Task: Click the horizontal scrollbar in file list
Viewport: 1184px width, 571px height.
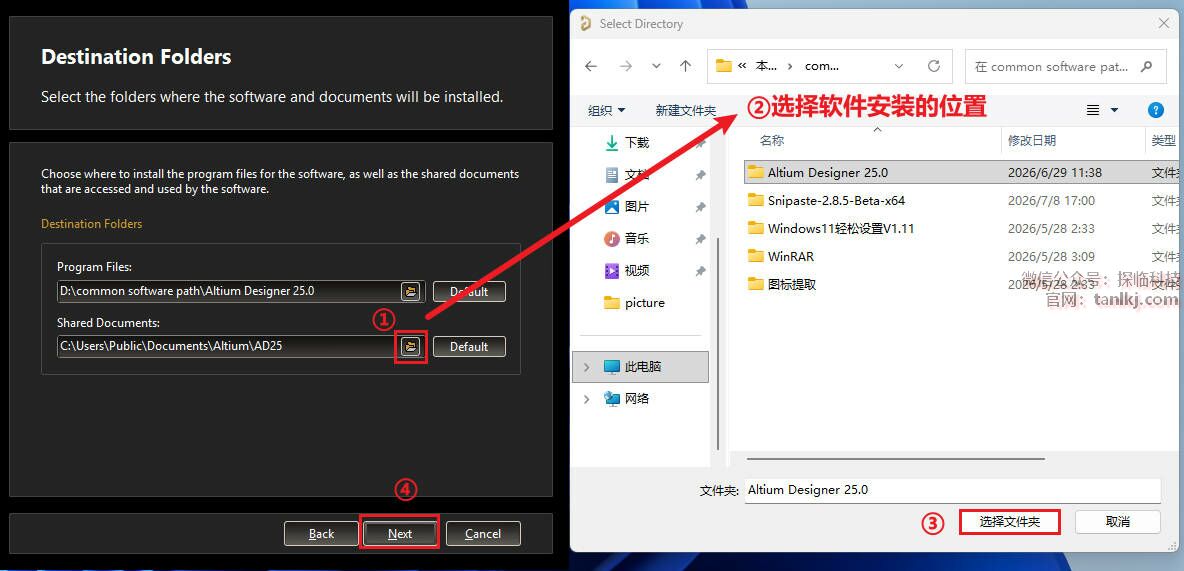Action: [x=896, y=458]
